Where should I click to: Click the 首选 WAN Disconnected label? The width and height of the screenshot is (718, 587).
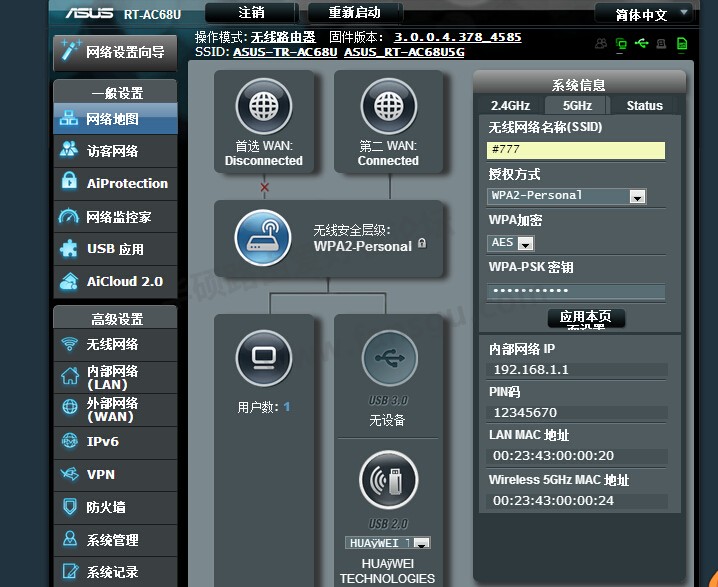pyautogui.click(x=264, y=153)
